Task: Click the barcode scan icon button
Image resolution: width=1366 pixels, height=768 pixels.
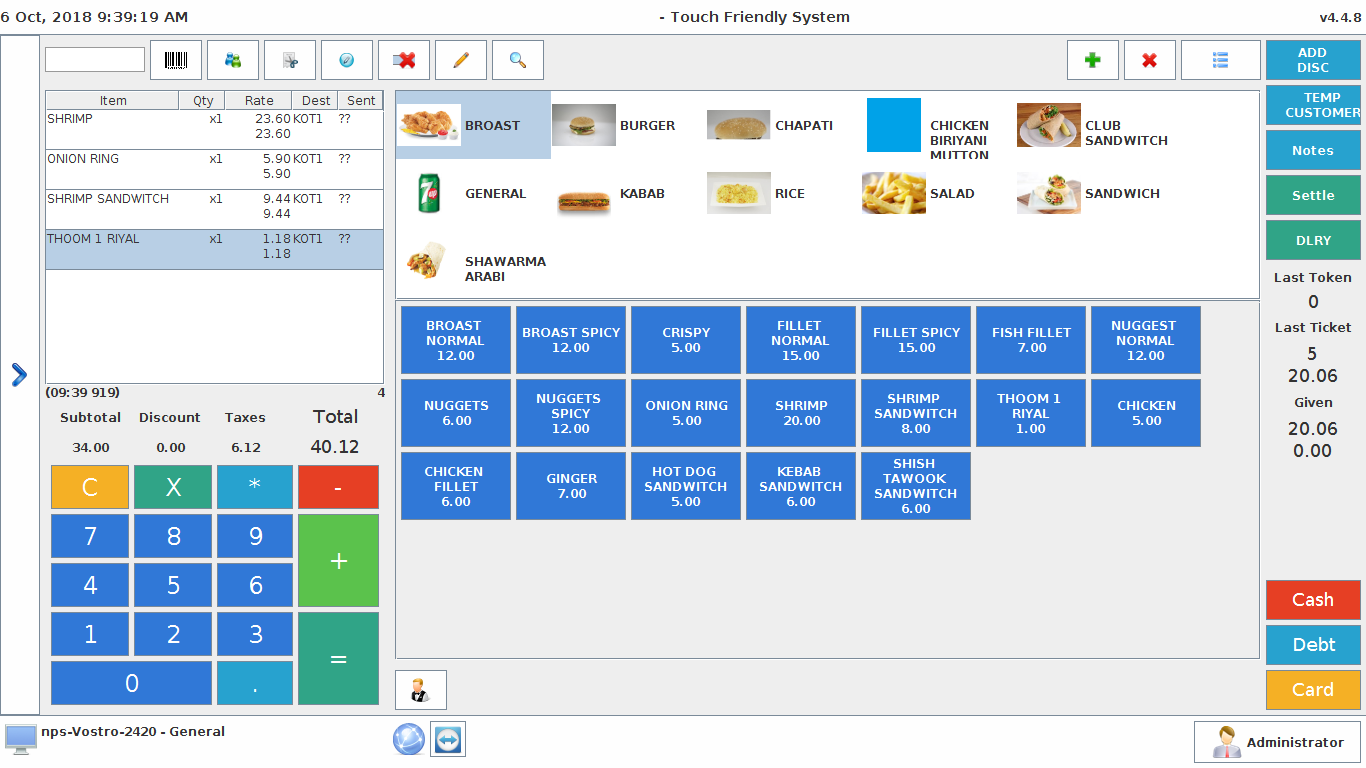Action: pyautogui.click(x=176, y=60)
